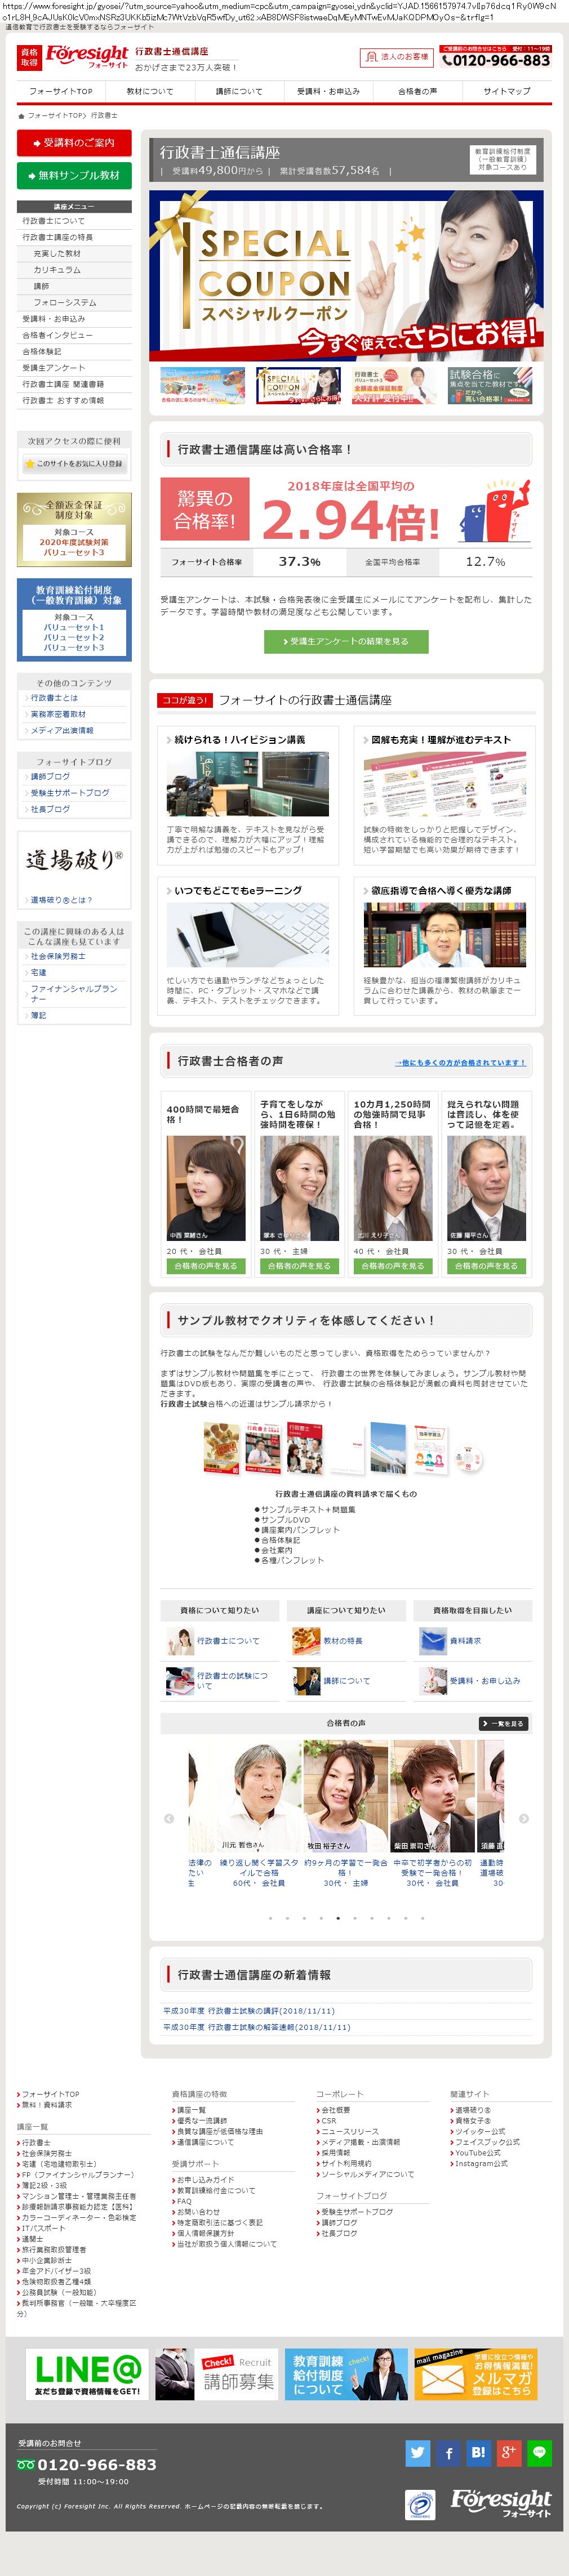
Task: Click 合格者の声を見る under 中西 菜緒さん
Action: pos(206,1265)
